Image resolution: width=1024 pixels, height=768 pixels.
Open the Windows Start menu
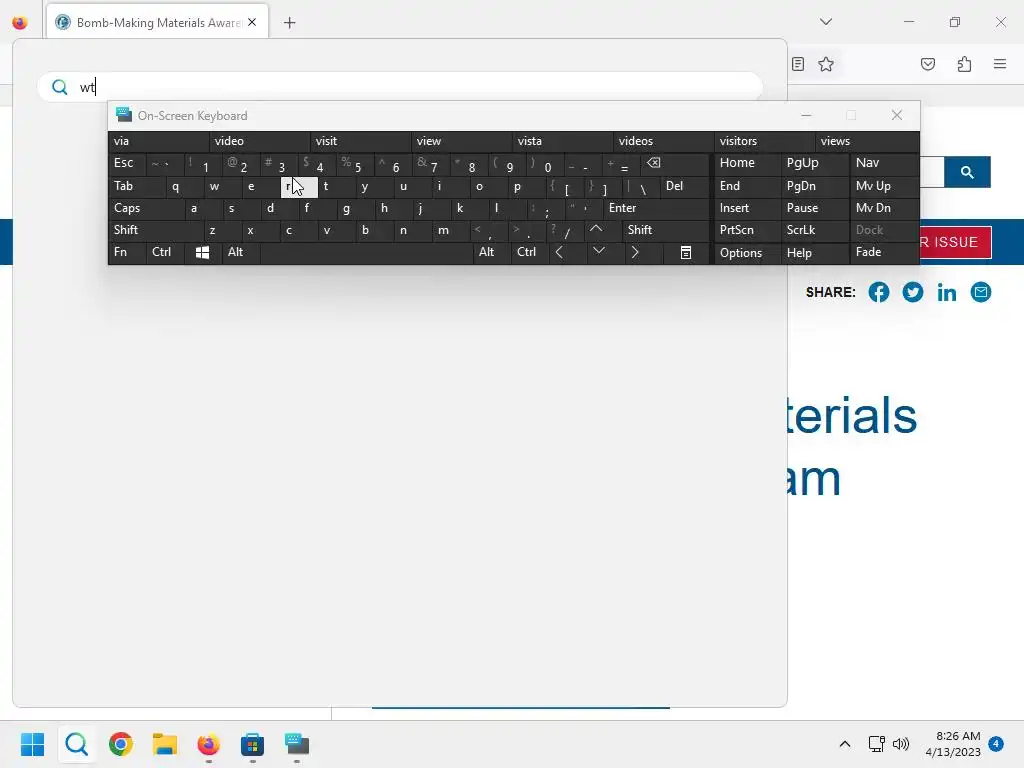pos(33,744)
